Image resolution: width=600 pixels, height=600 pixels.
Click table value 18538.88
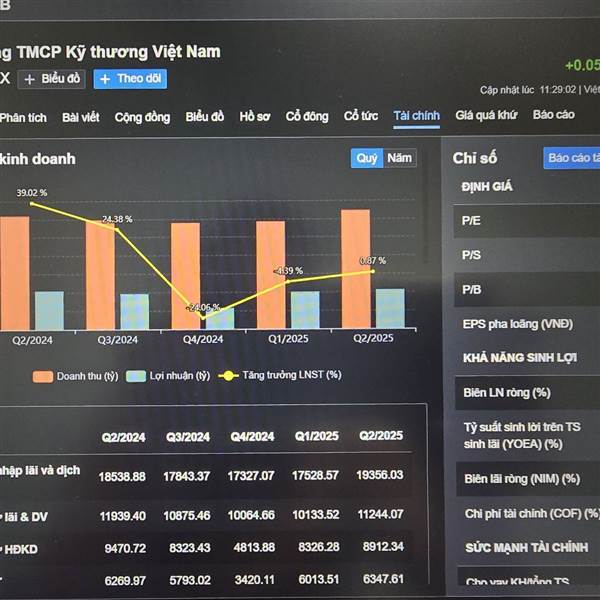click(122, 477)
